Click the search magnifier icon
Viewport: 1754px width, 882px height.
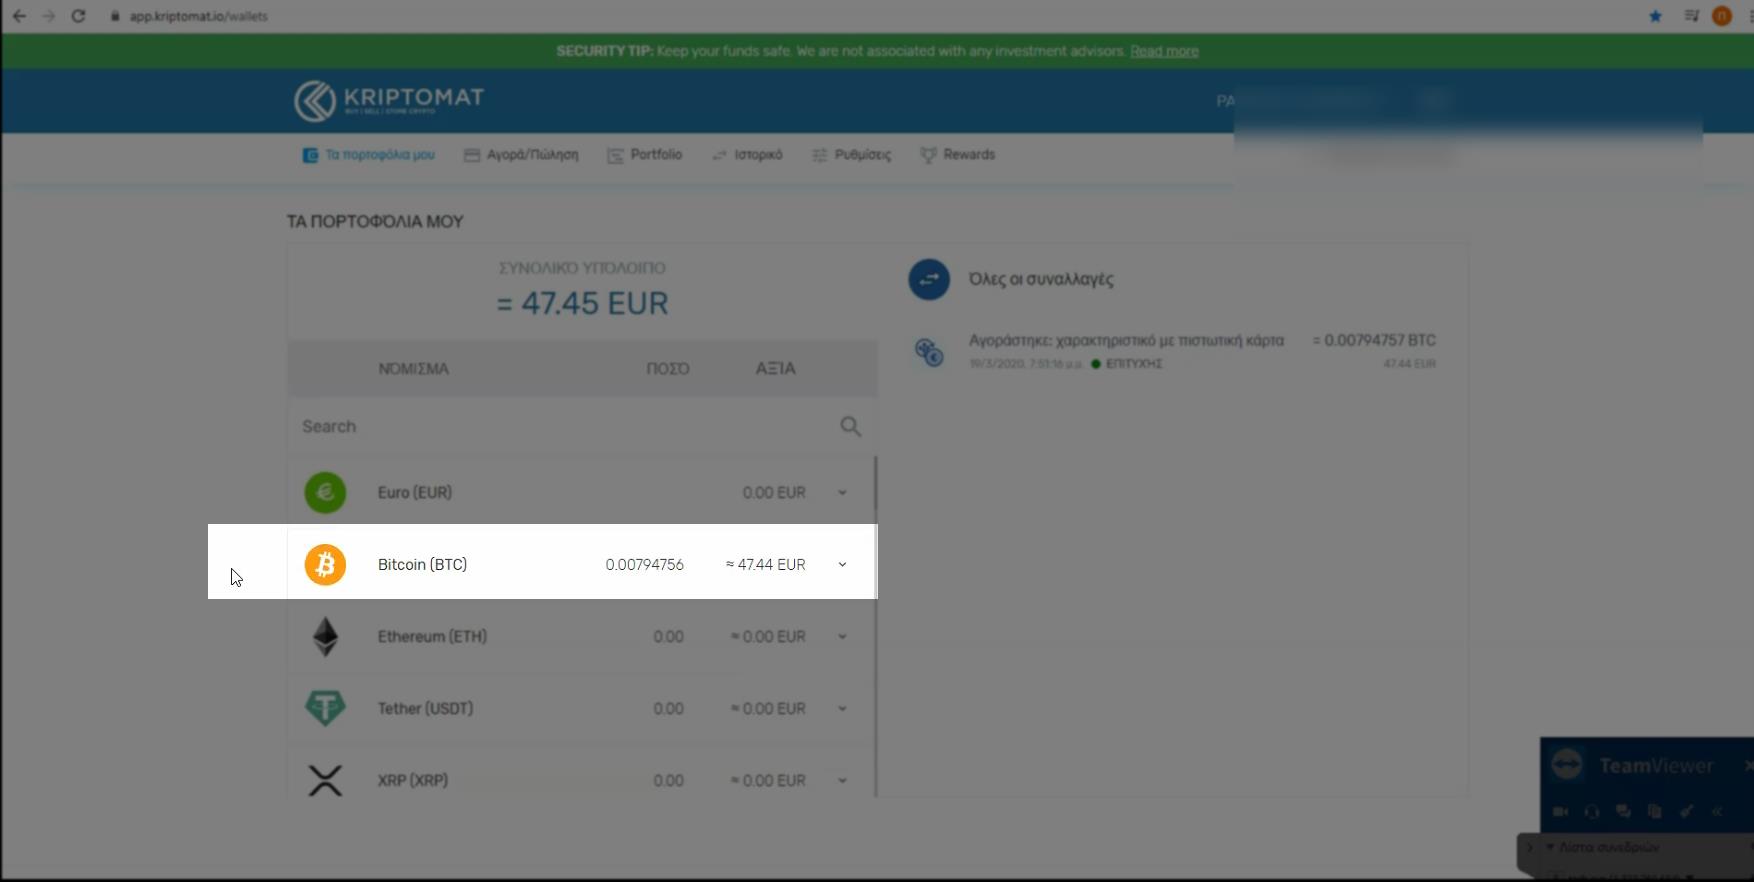click(x=850, y=427)
